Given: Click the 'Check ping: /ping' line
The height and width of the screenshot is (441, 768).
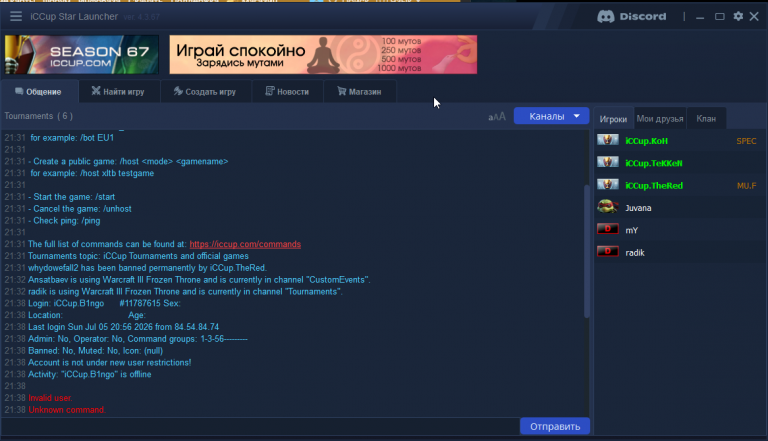Looking at the screenshot, I should (64, 220).
